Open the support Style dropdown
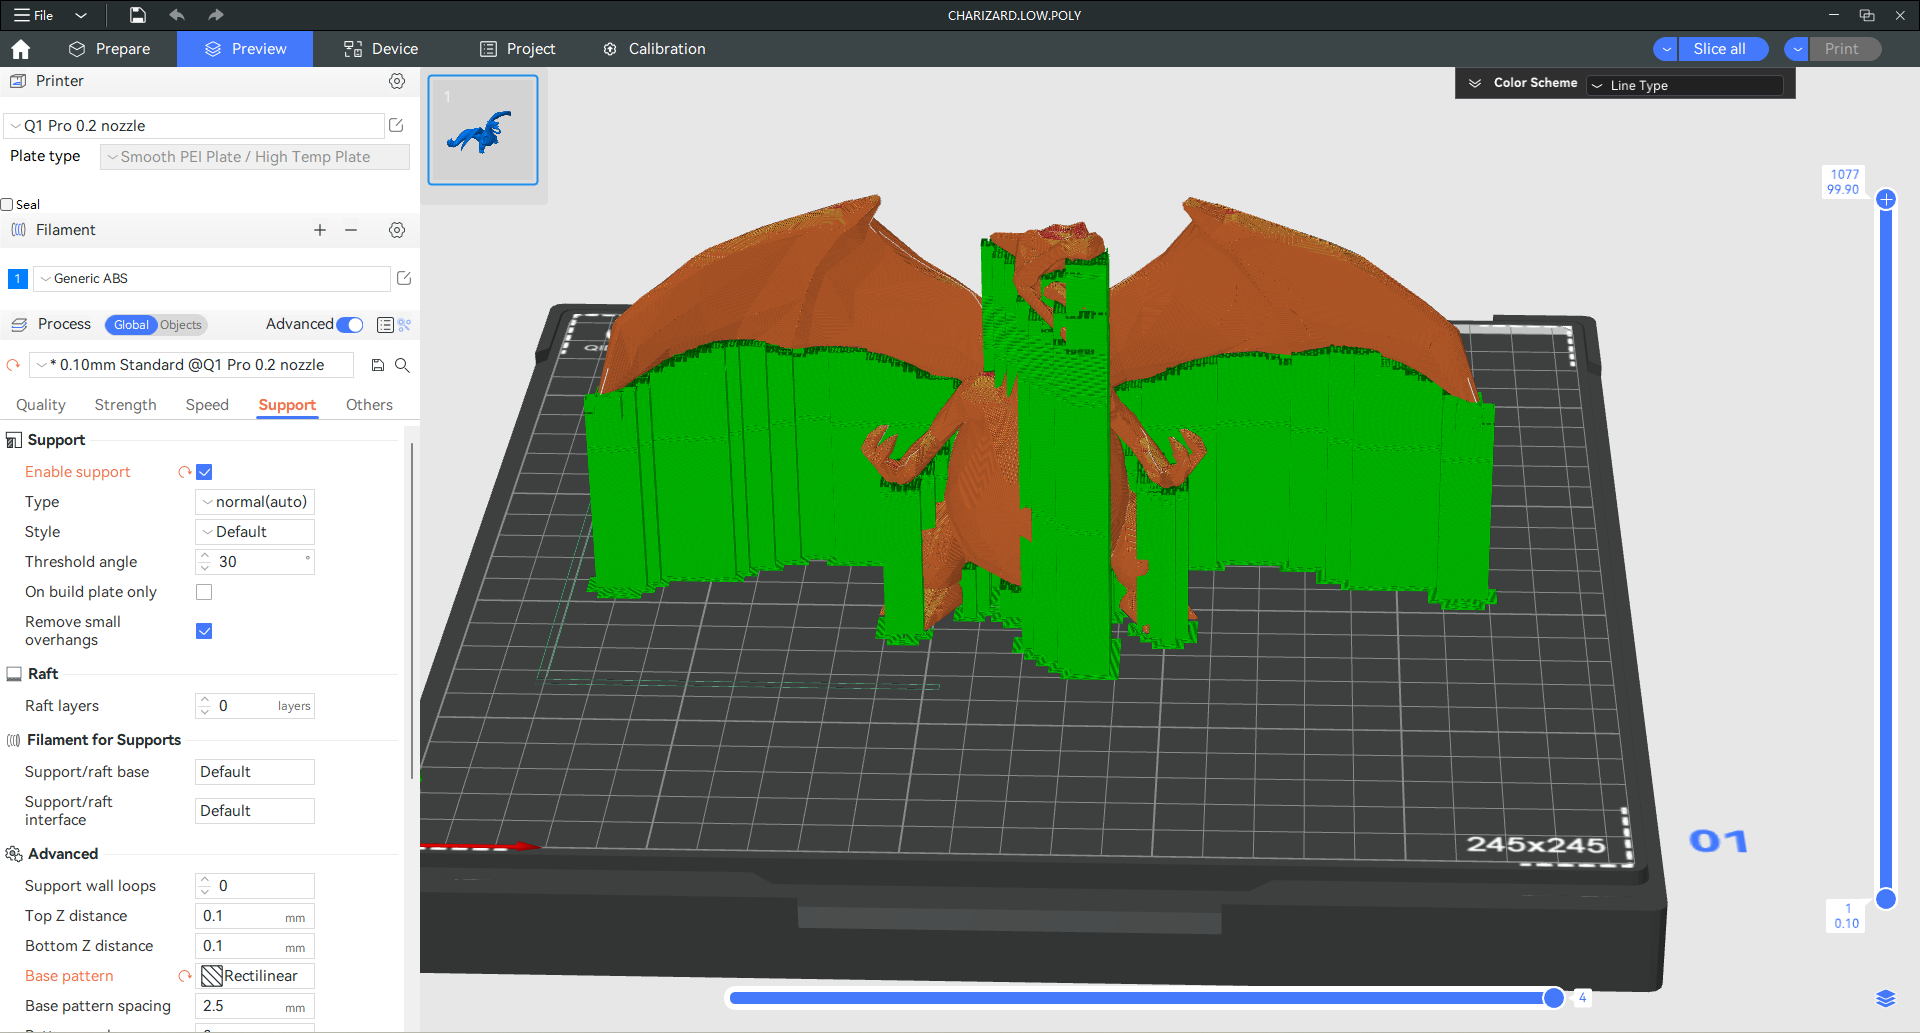Viewport: 1920px width, 1033px height. (255, 532)
